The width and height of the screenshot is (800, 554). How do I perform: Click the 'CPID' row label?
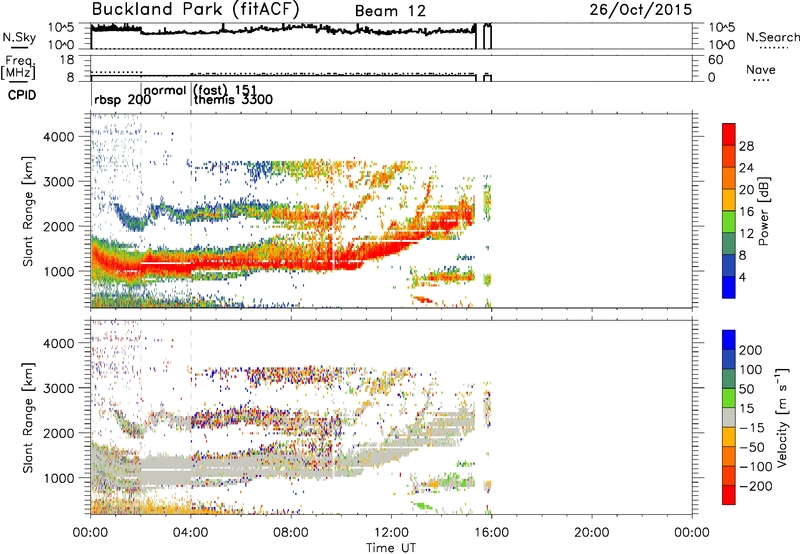point(22,95)
